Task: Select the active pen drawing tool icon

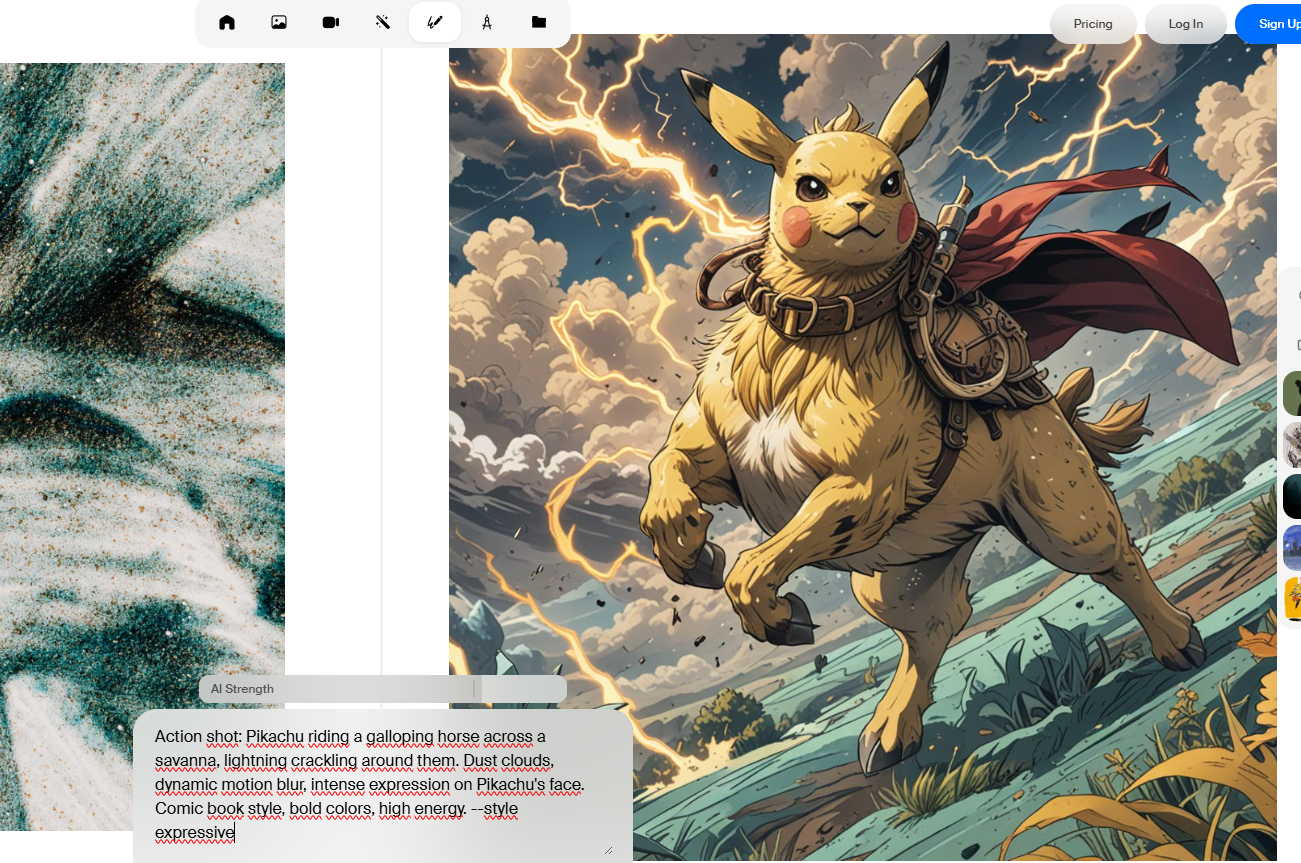Action: click(435, 22)
